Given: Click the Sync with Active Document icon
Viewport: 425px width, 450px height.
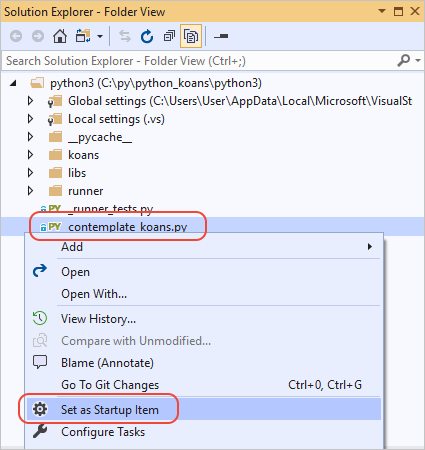Looking at the screenshot, I should 125,36.
